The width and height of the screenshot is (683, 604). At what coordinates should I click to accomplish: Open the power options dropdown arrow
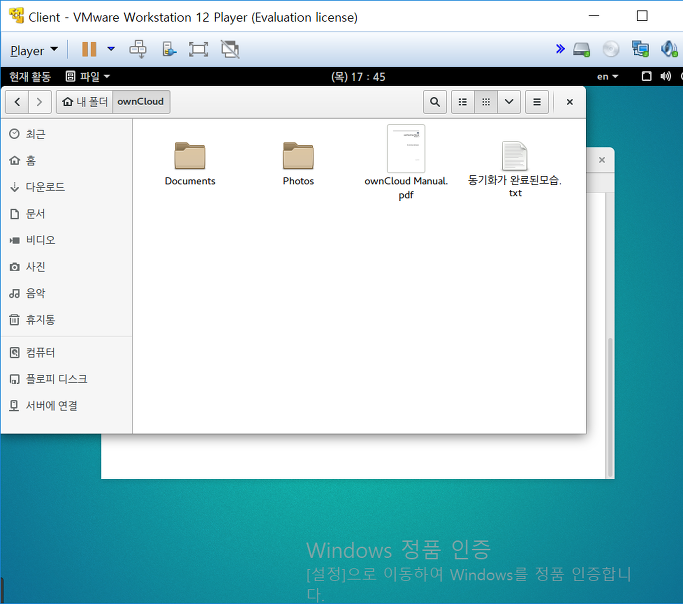[x=111, y=49]
